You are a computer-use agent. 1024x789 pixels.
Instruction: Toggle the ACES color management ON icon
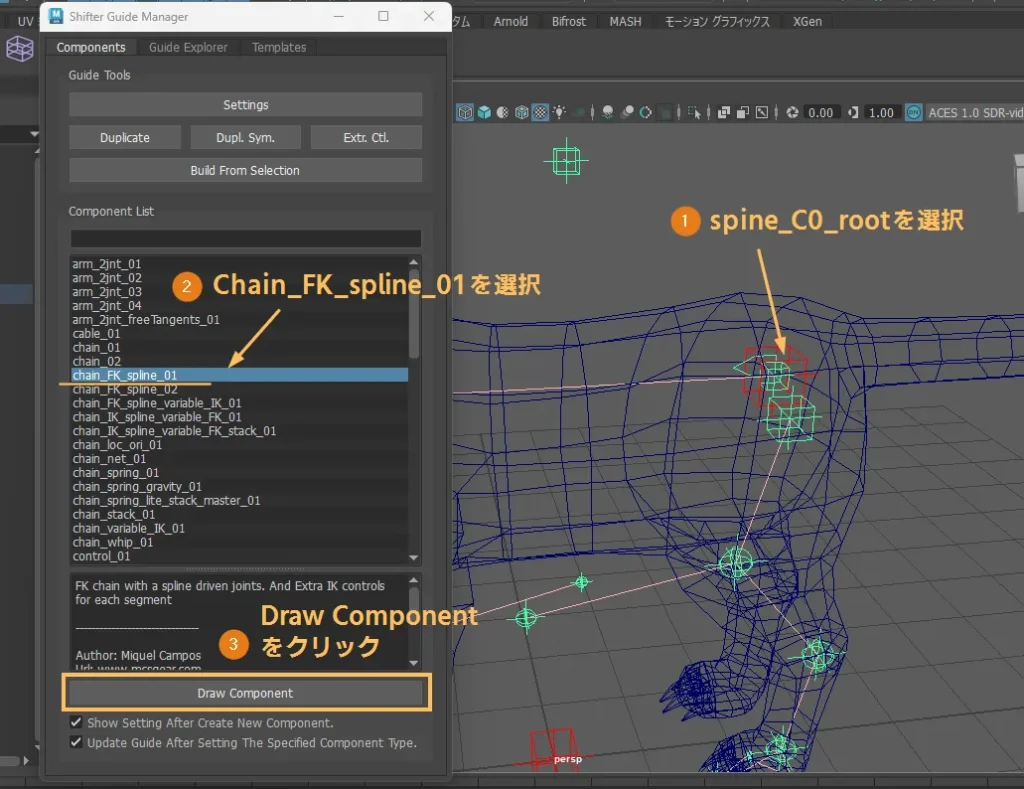913,113
